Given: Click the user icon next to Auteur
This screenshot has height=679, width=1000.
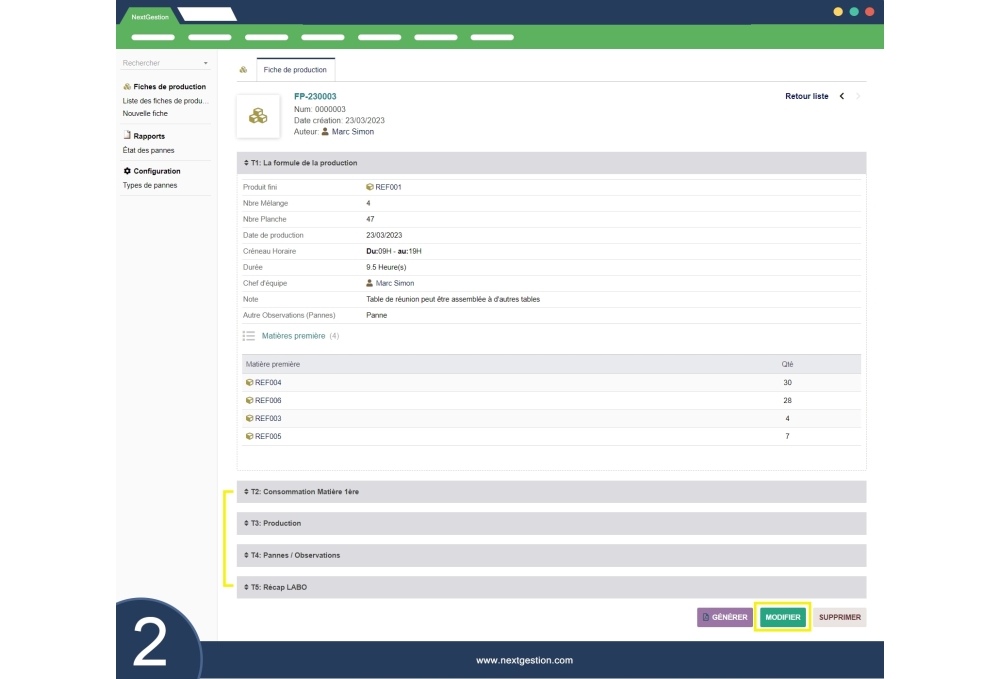Looking at the screenshot, I should [x=325, y=132].
